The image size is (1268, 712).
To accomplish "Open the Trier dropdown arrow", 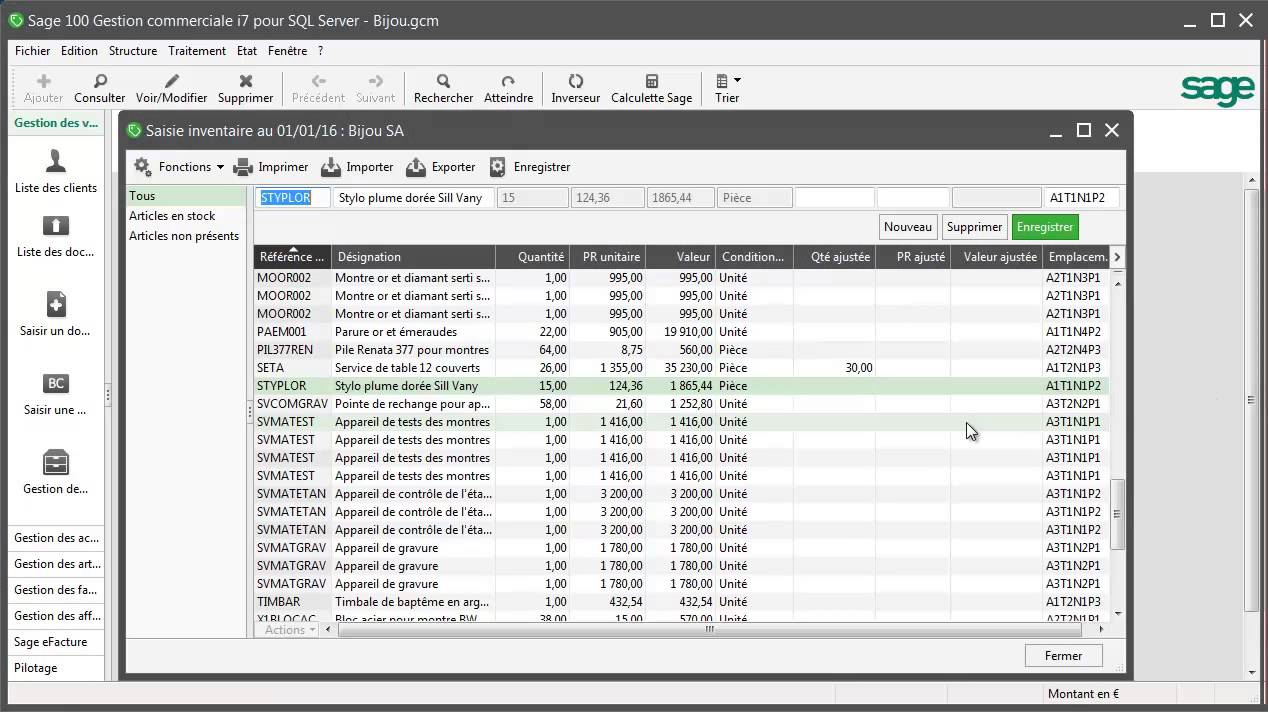I will [x=737, y=81].
